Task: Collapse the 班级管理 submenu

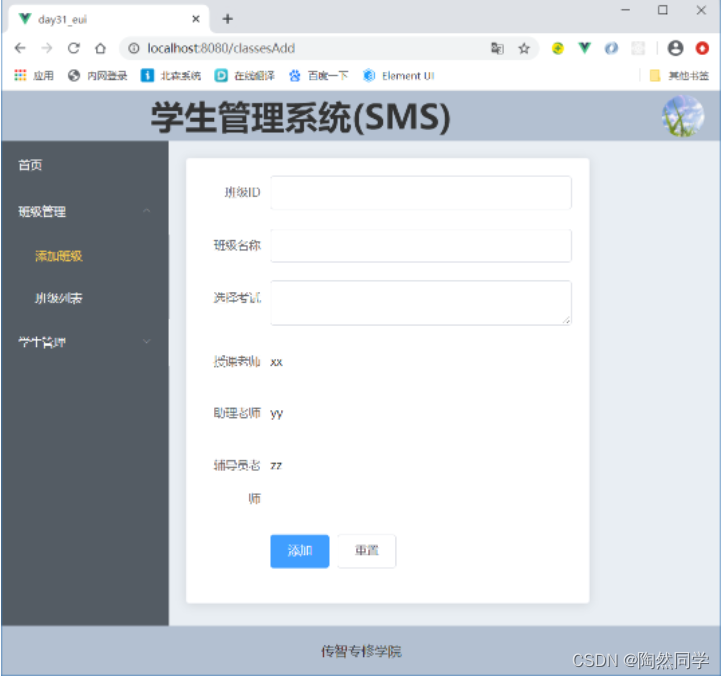Action: pos(85,212)
